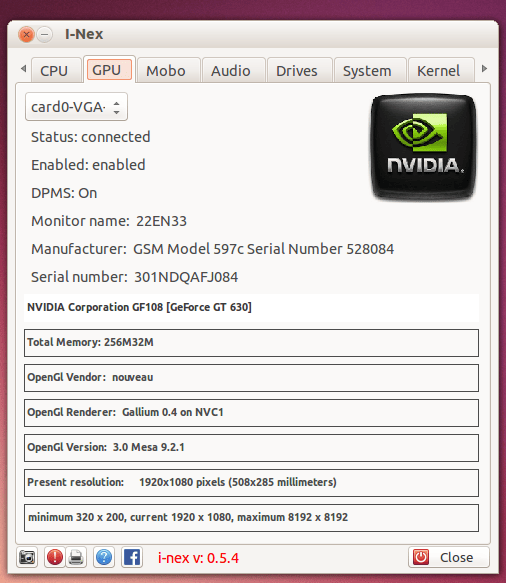
Task: Switch to the CPU tab
Action: click(54, 71)
